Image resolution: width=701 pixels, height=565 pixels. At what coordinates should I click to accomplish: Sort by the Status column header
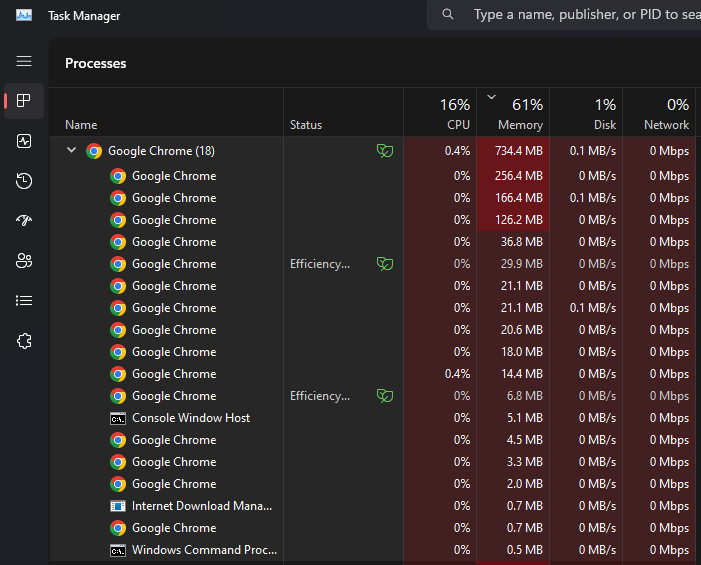click(x=343, y=112)
